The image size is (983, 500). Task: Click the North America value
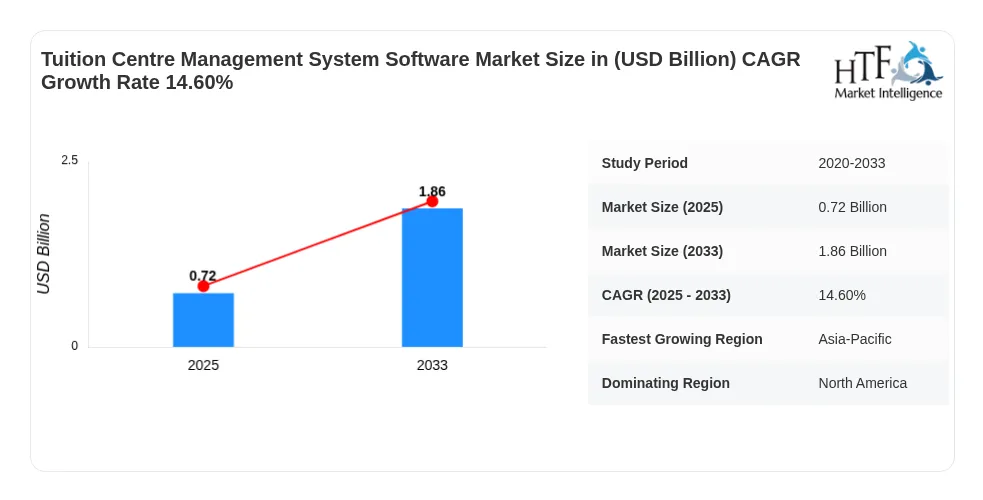click(863, 383)
